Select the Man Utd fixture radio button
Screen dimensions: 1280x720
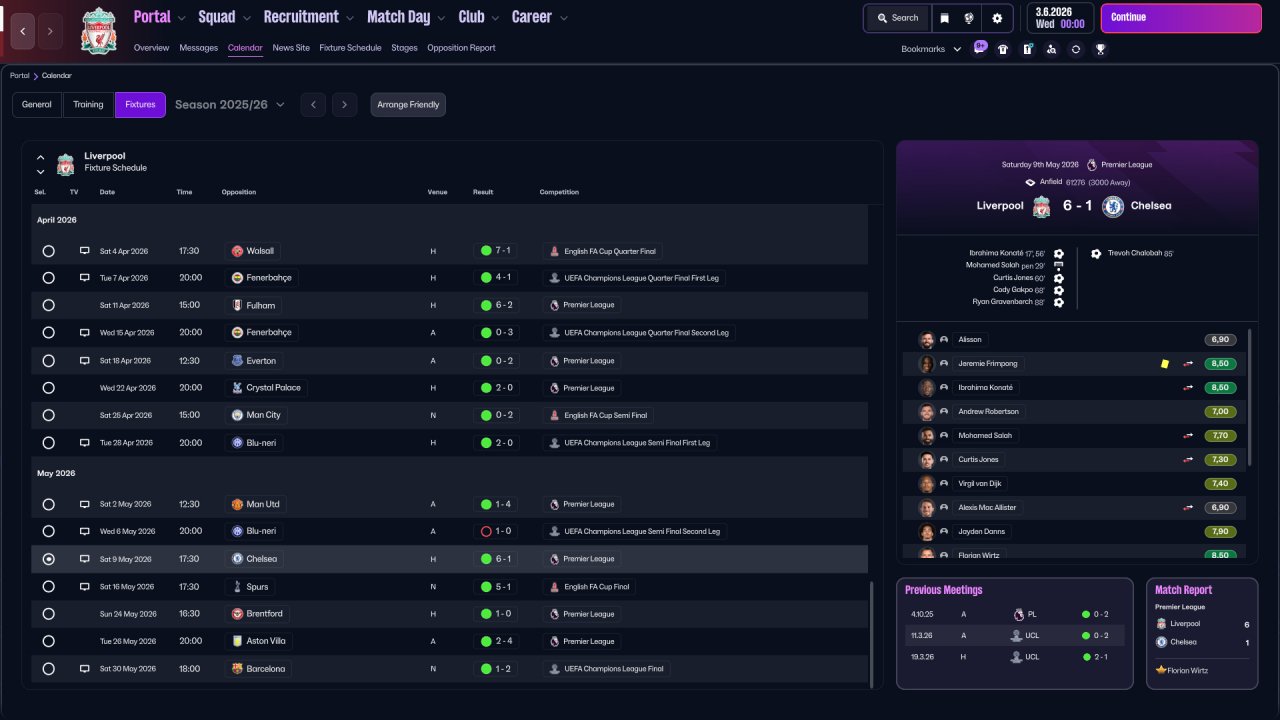(x=49, y=504)
